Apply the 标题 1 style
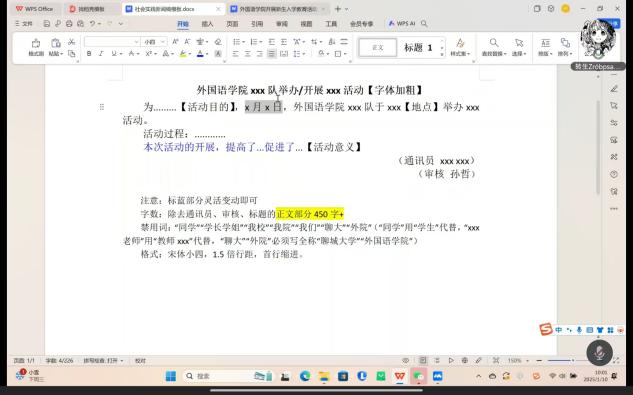This screenshot has height=395, width=633. pos(418,48)
